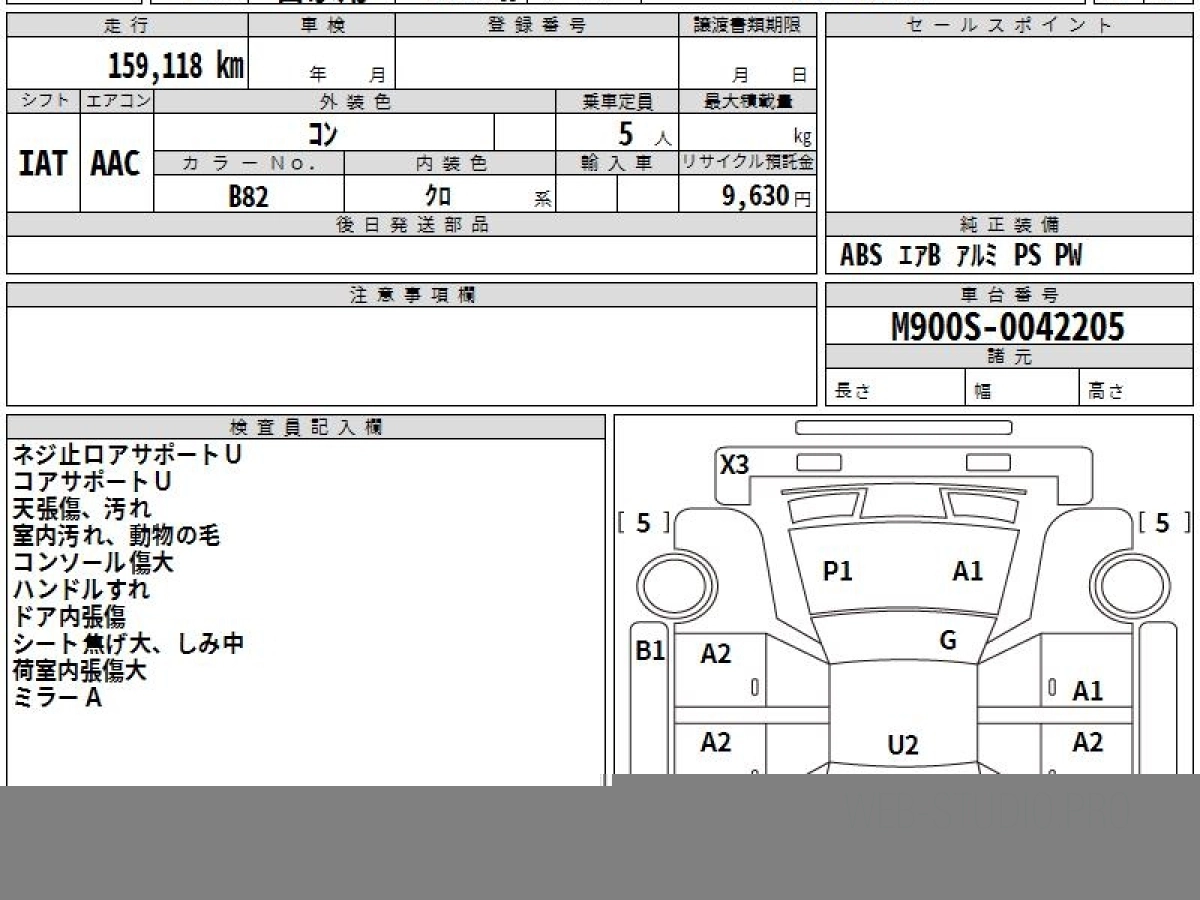The image size is (1200, 900).
Task: Click the 輸入車 header
Action: point(617,164)
